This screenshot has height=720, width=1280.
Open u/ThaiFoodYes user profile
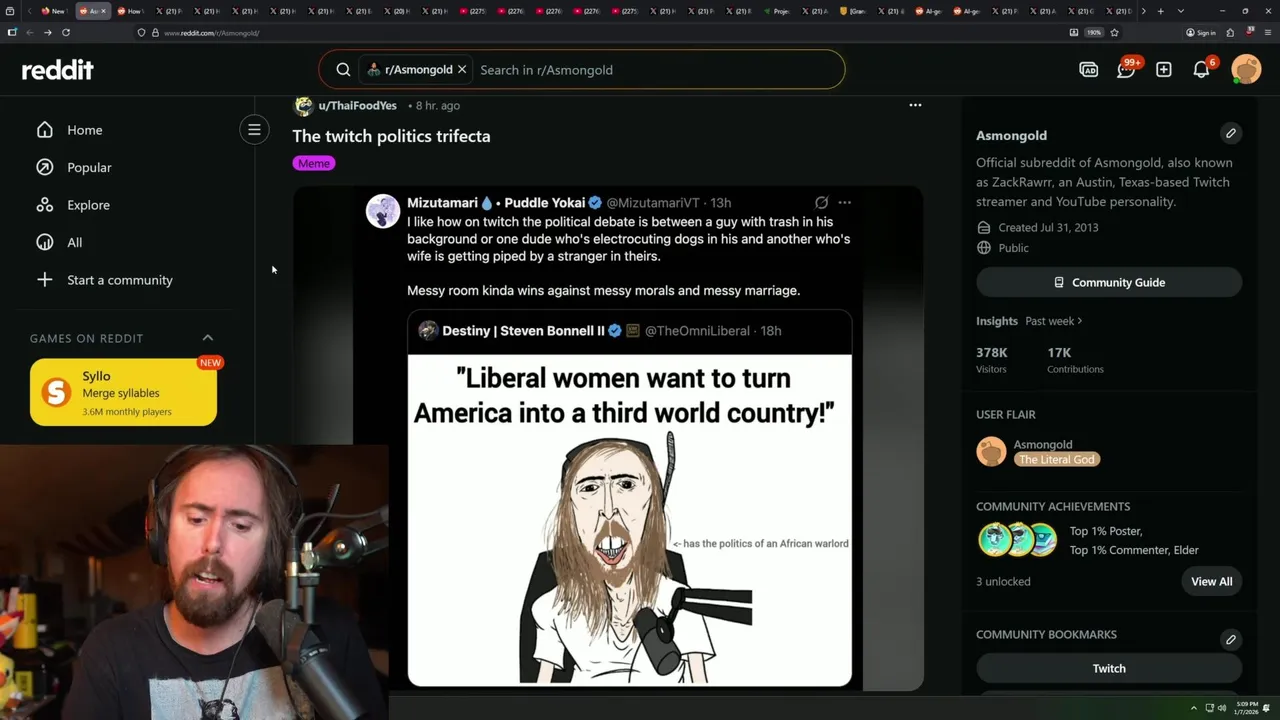[357, 105]
